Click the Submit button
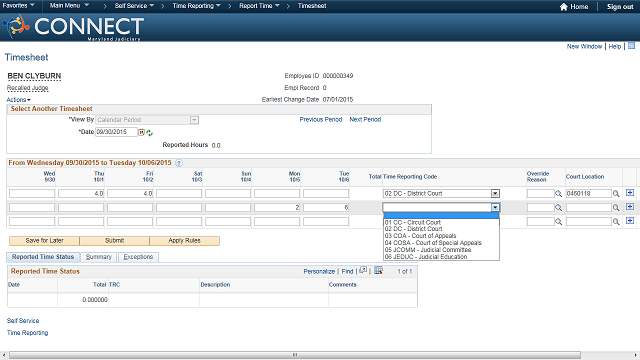This screenshot has width=640, height=360. 115,241
